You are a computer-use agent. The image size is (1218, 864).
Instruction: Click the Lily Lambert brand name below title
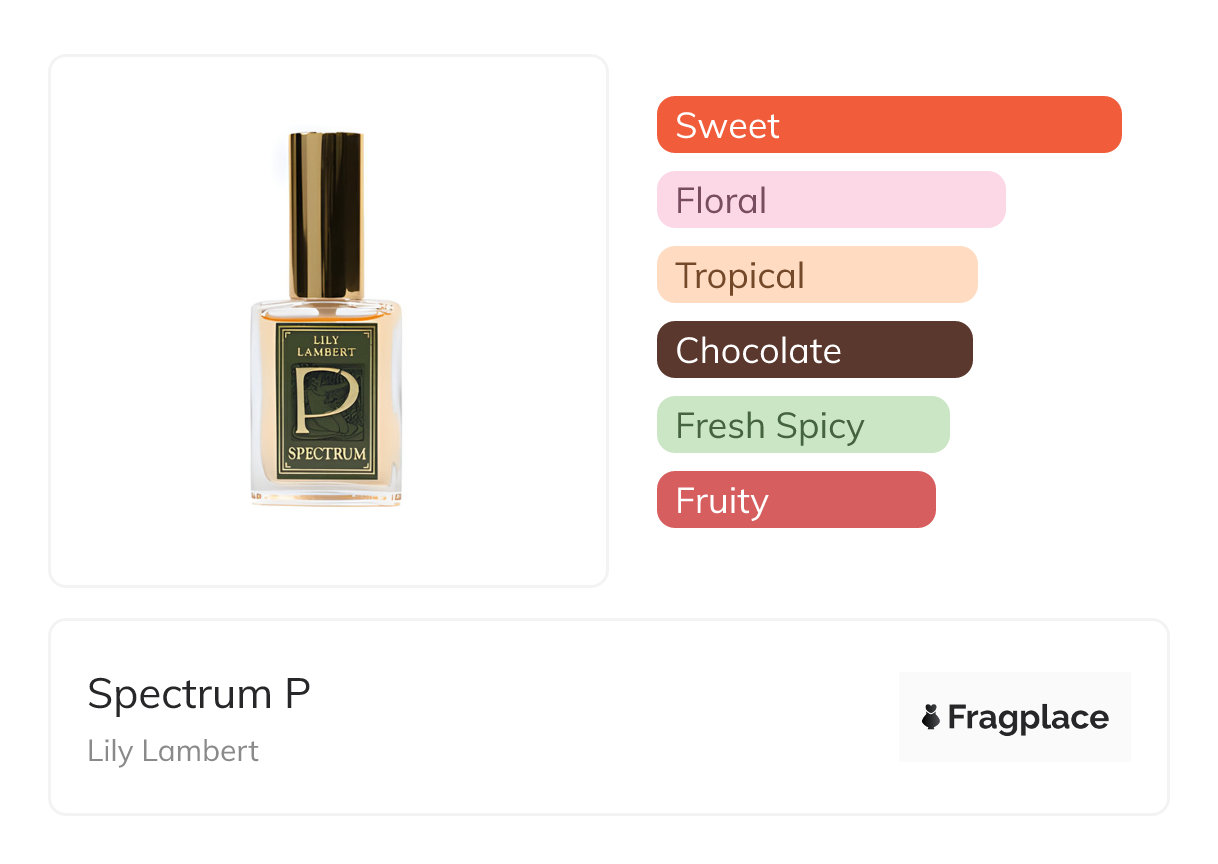pyautogui.click(x=173, y=751)
